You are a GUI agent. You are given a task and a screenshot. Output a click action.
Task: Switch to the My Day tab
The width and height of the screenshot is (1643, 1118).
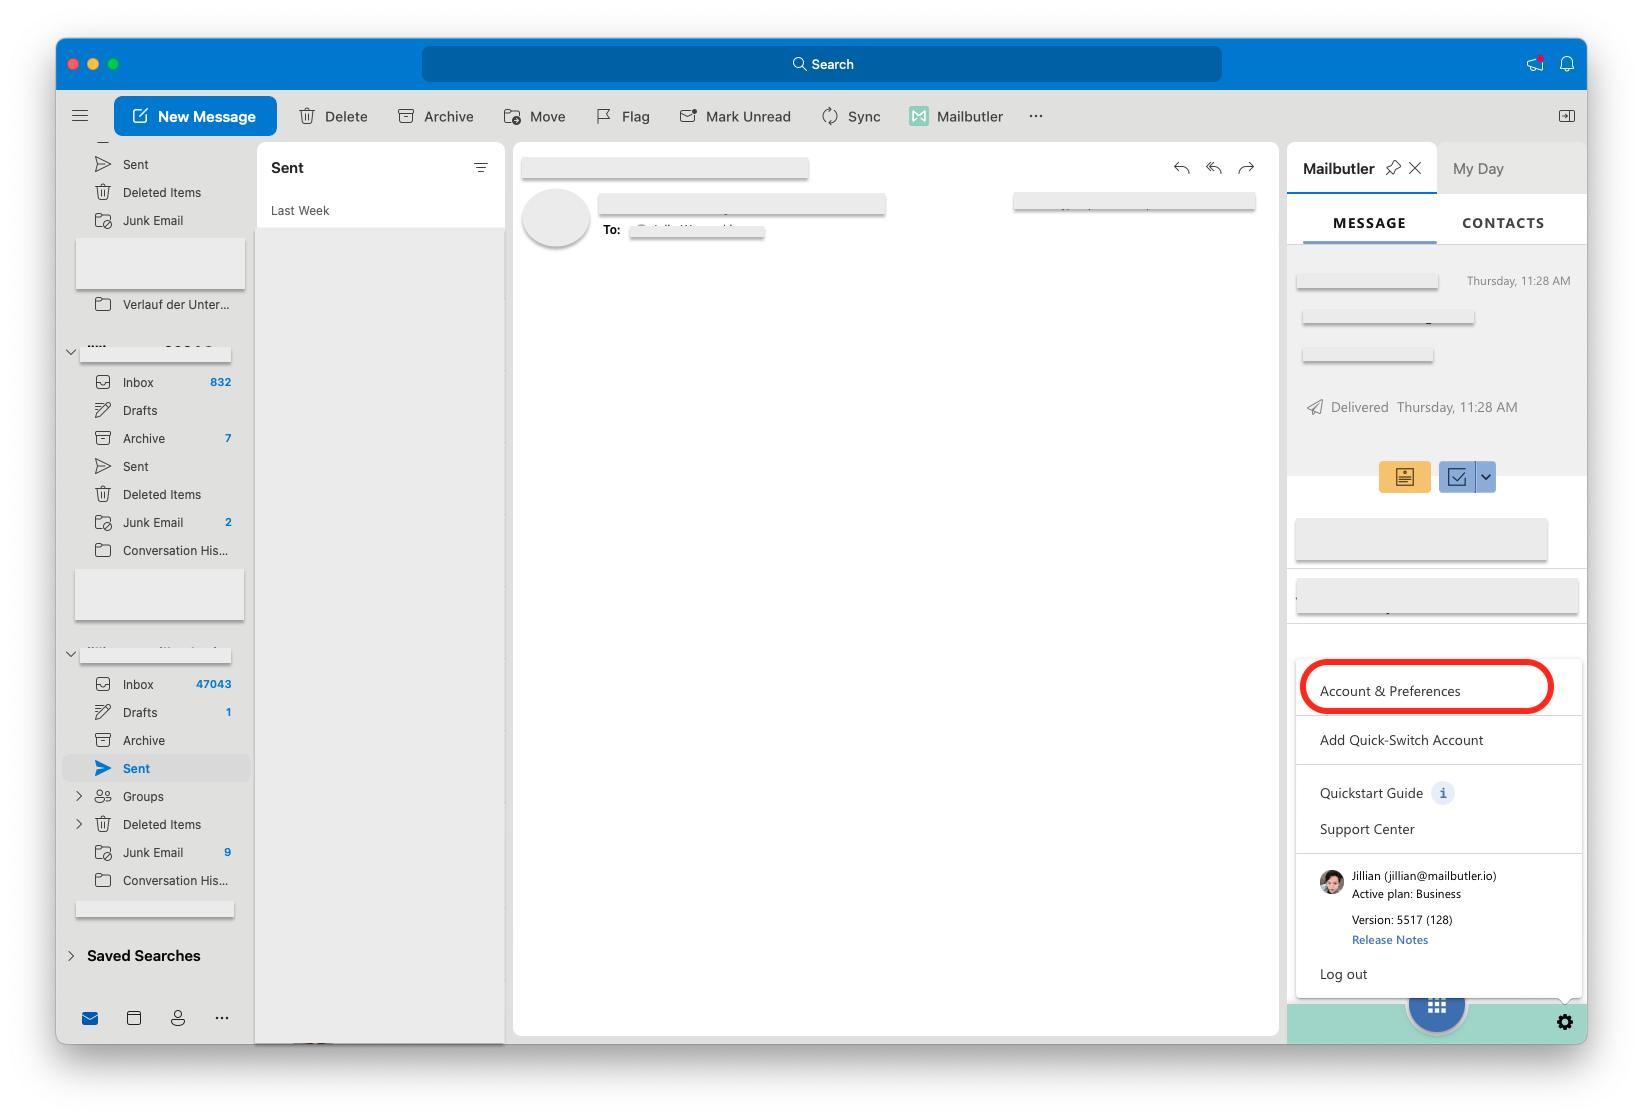click(x=1478, y=169)
